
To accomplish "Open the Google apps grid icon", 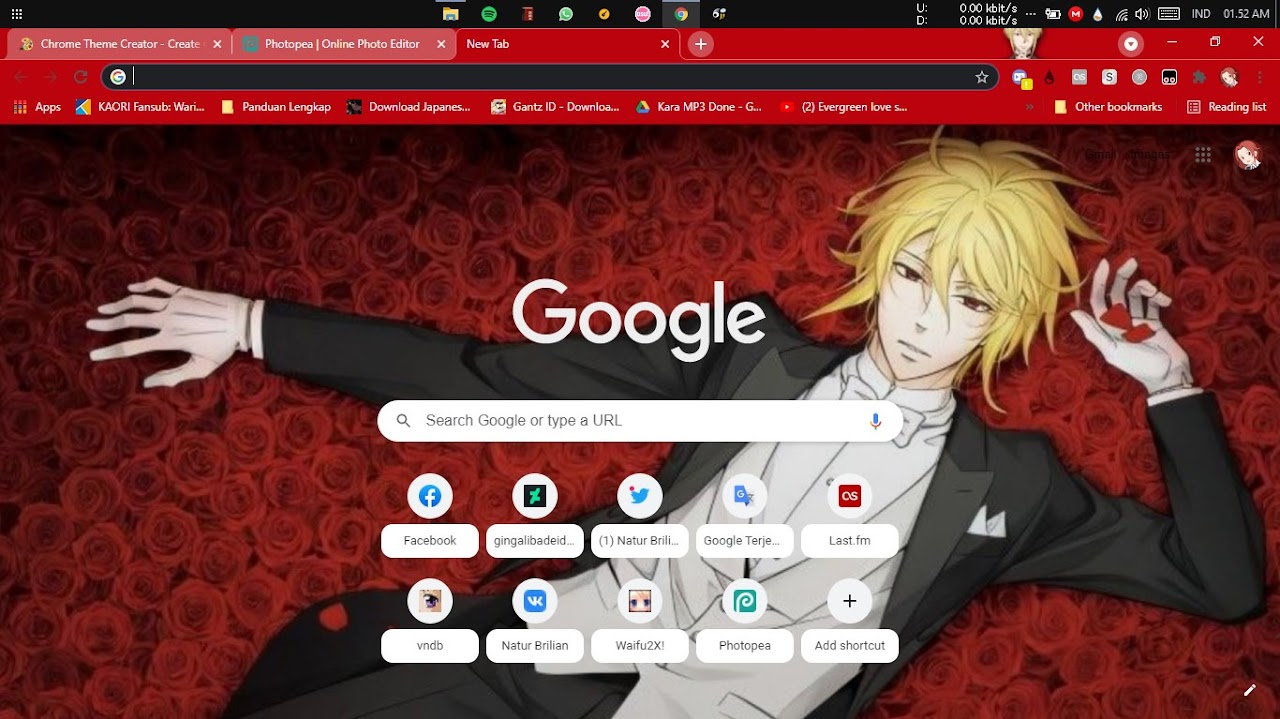I will click(x=1203, y=154).
